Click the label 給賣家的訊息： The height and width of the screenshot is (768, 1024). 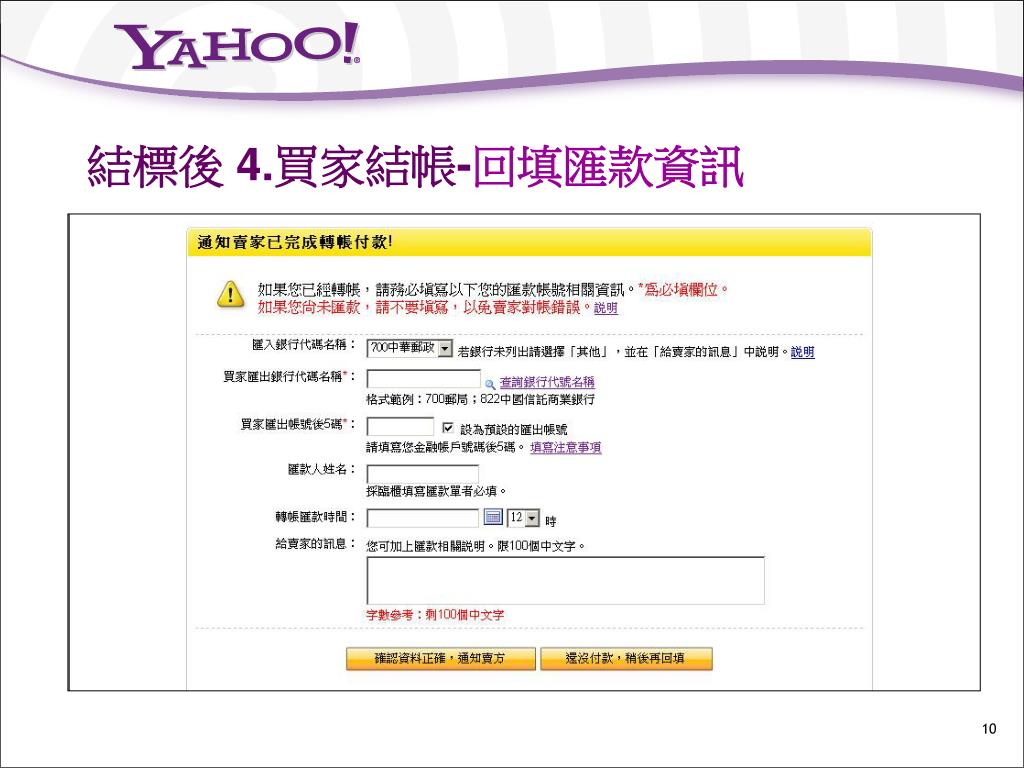coord(315,543)
